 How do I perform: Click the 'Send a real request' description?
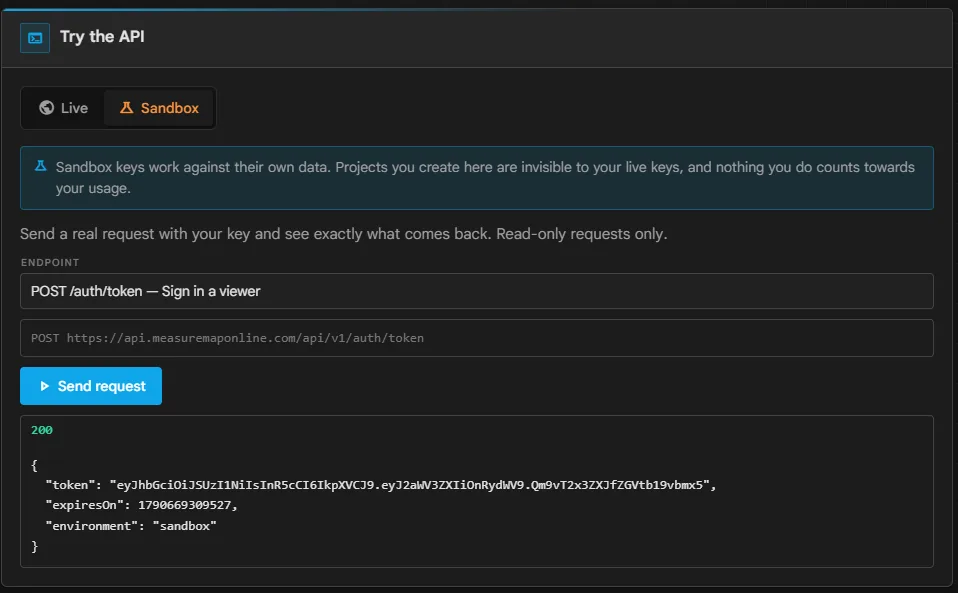point(343,234)
